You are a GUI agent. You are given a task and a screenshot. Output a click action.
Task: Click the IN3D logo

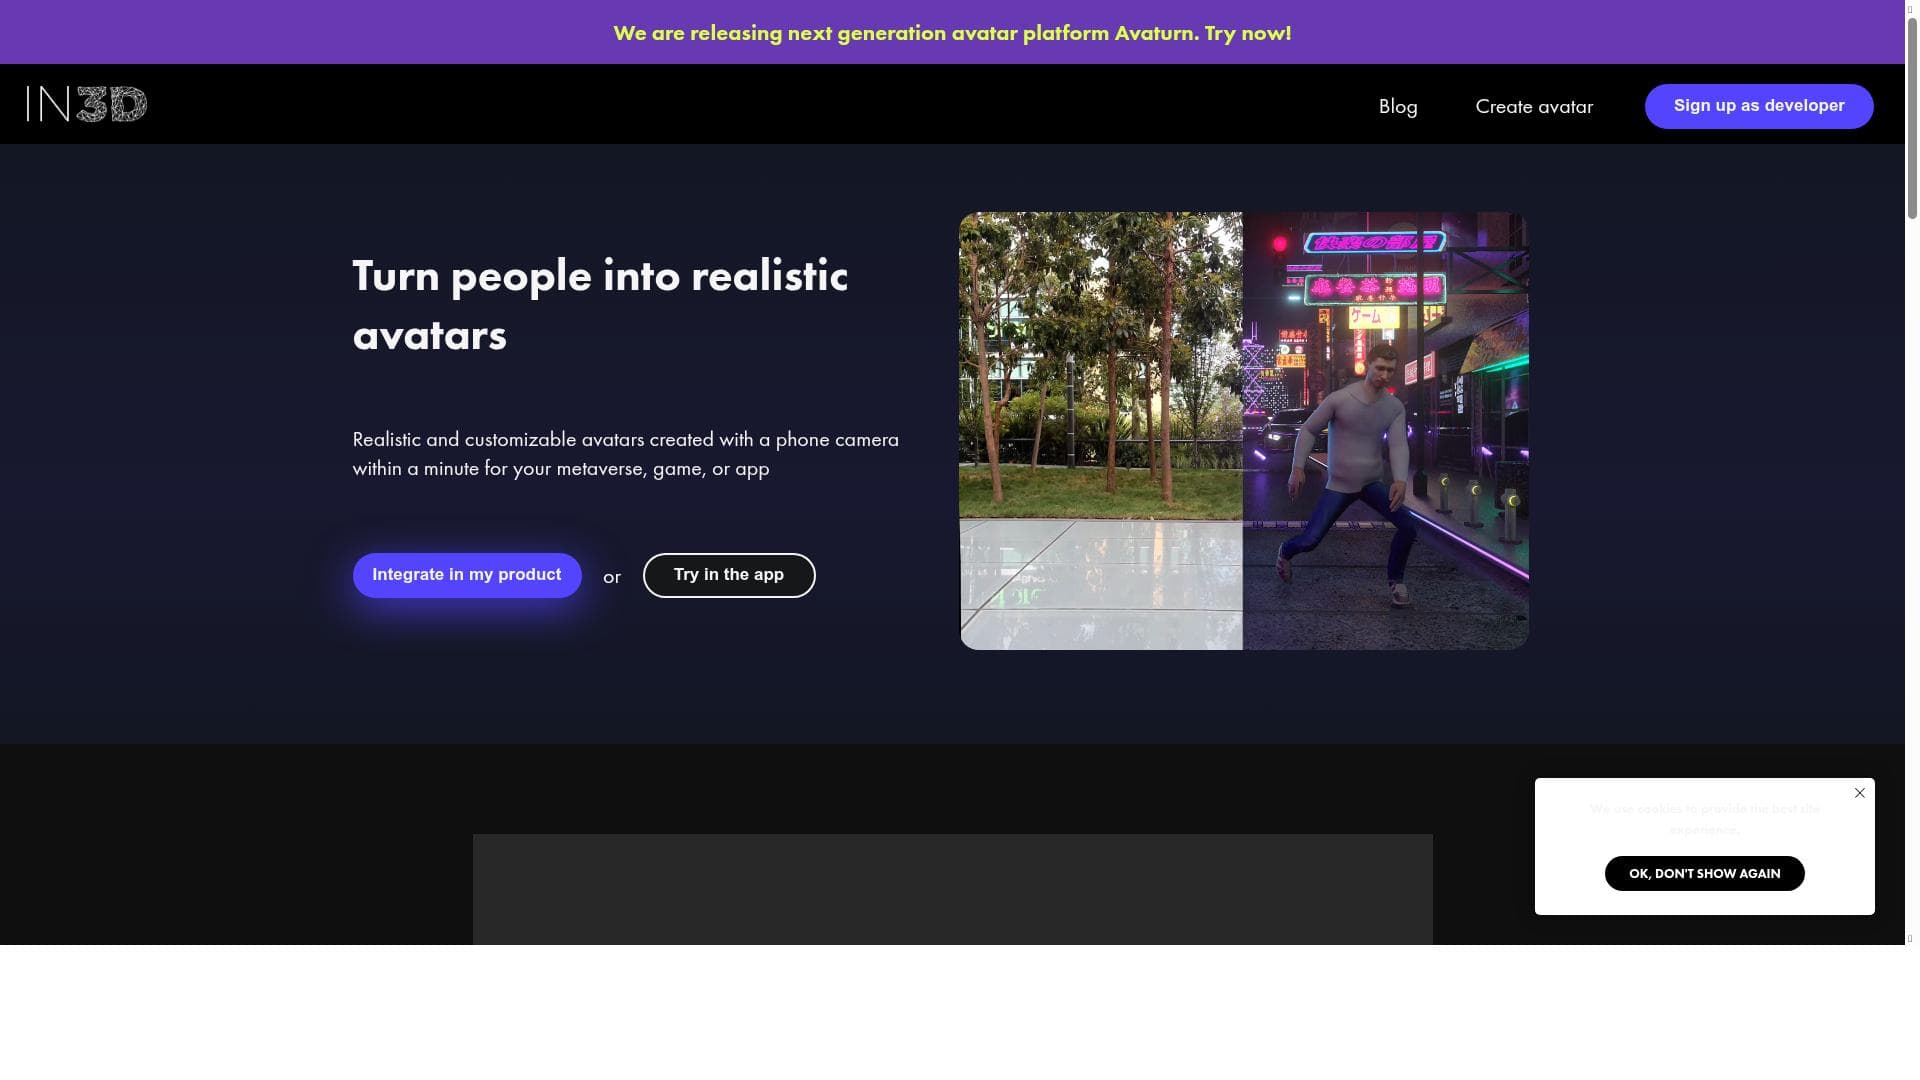pos(87,104)
